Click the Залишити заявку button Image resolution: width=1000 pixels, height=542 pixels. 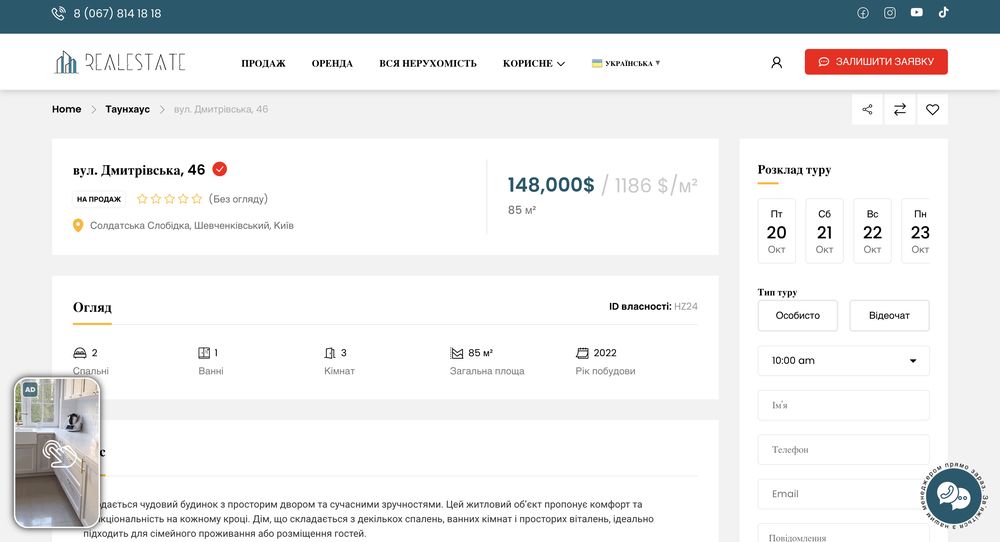876,62
